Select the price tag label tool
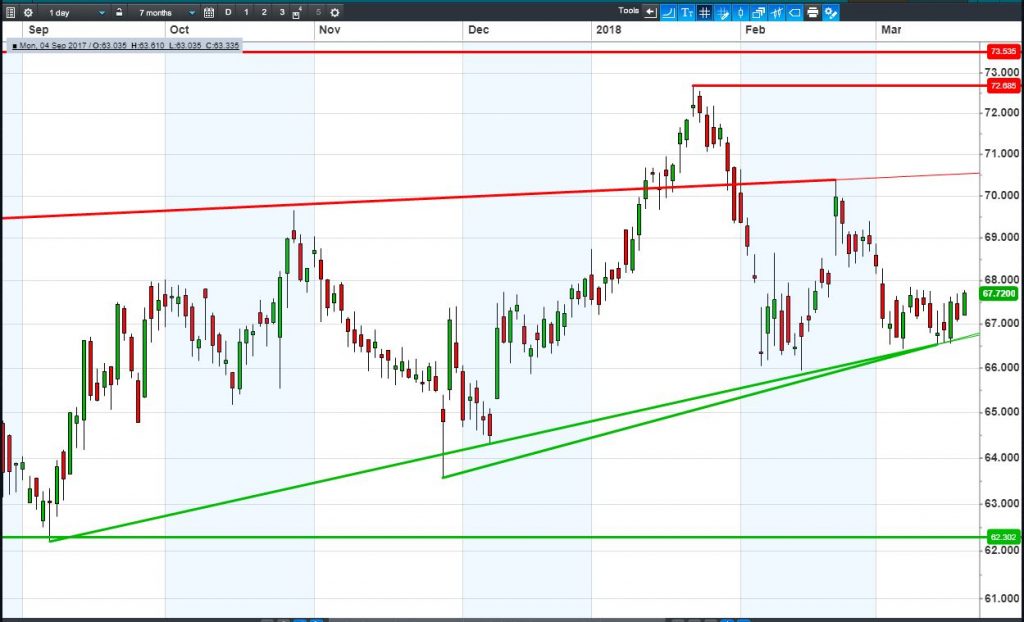Screen dimensions: 1024x622 pos(795,12)
